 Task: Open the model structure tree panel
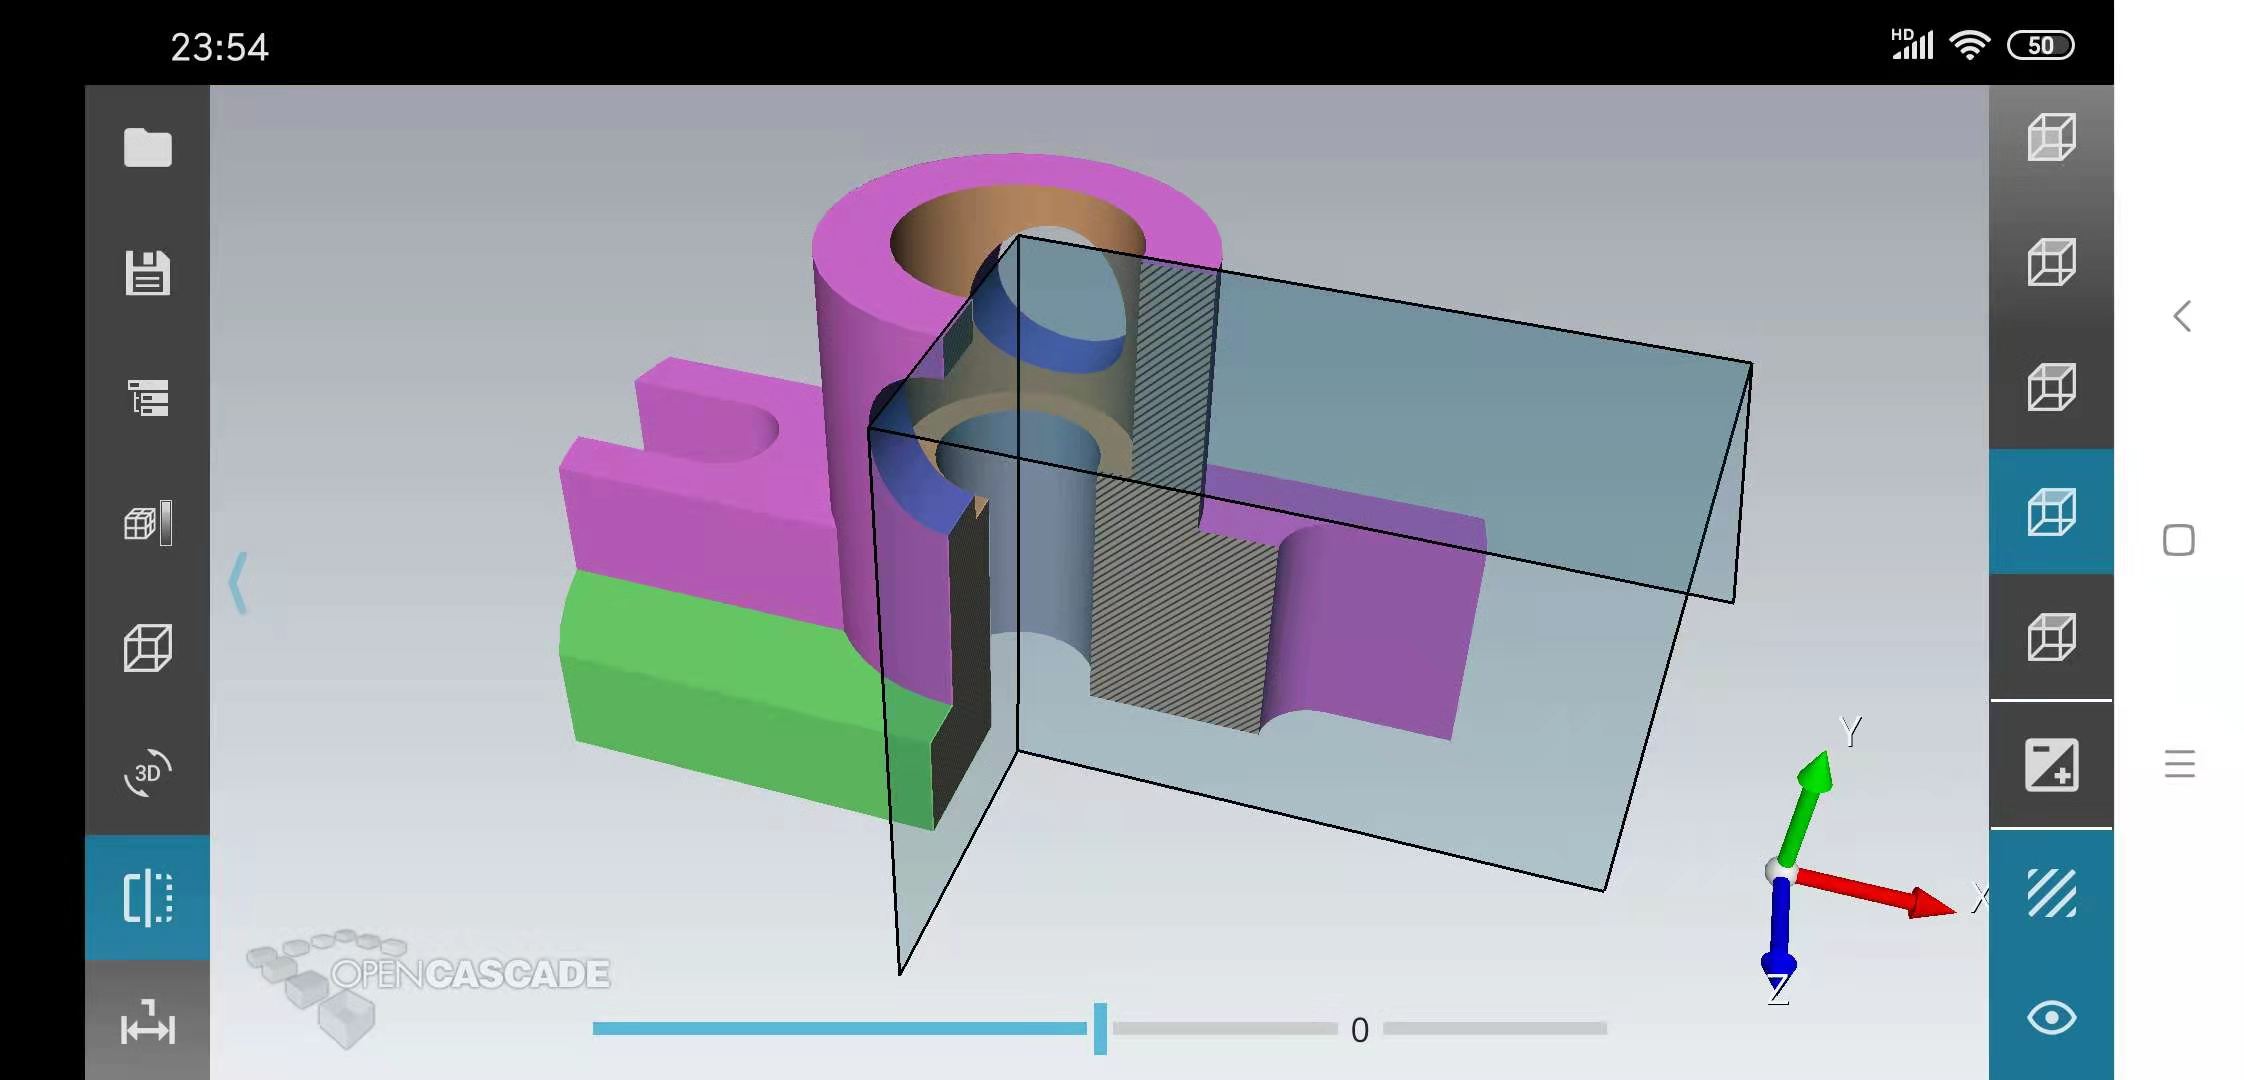147,398
